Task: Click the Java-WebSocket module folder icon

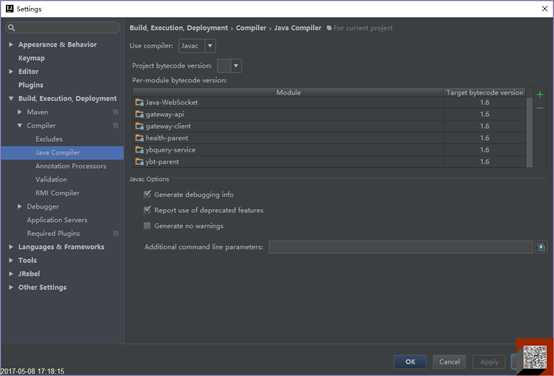Action: click(140, 102)
